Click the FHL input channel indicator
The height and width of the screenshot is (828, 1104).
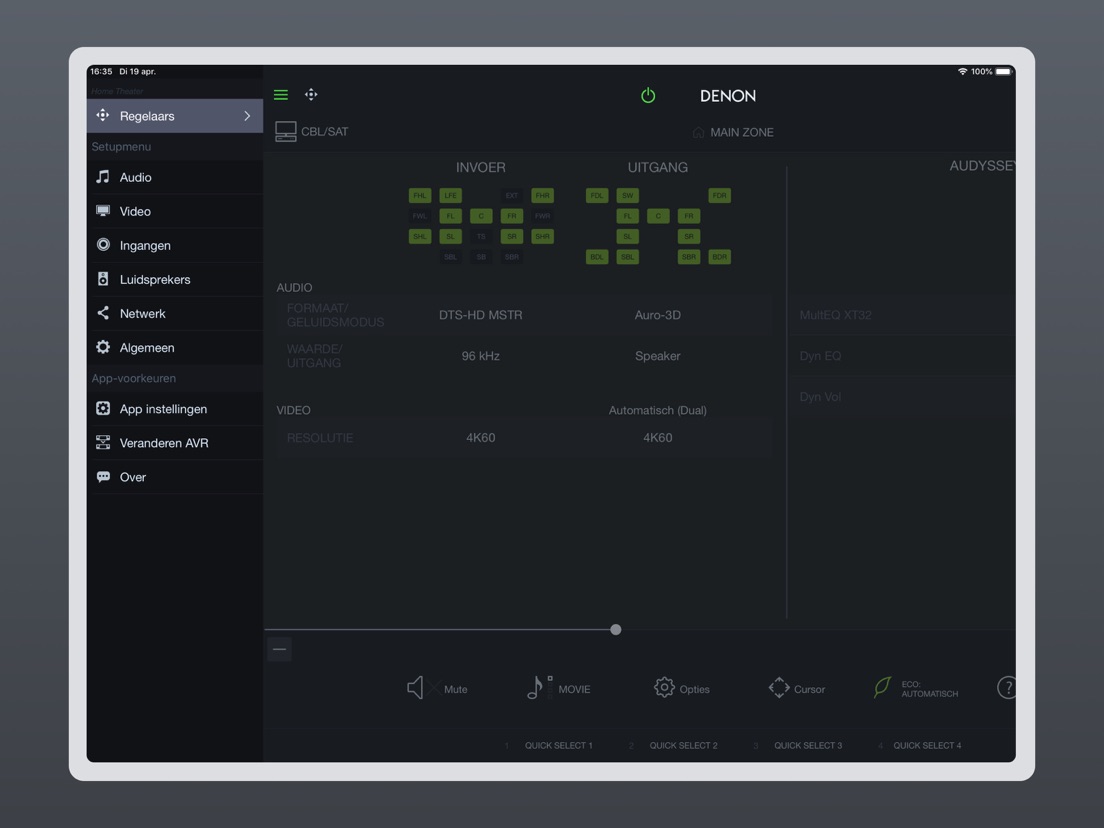click(420, 195)
